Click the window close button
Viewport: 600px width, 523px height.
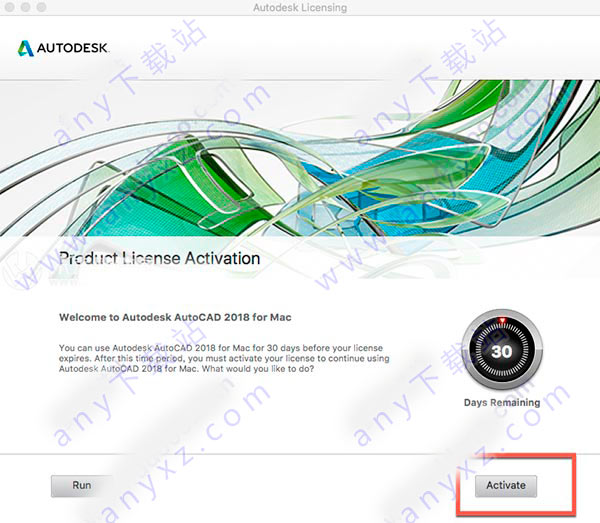(10, 7)
